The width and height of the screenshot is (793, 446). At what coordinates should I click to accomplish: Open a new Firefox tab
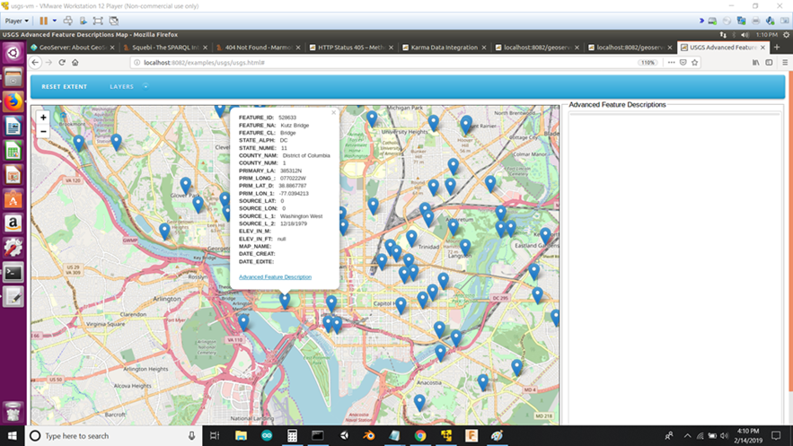click(x=777, y=48)
